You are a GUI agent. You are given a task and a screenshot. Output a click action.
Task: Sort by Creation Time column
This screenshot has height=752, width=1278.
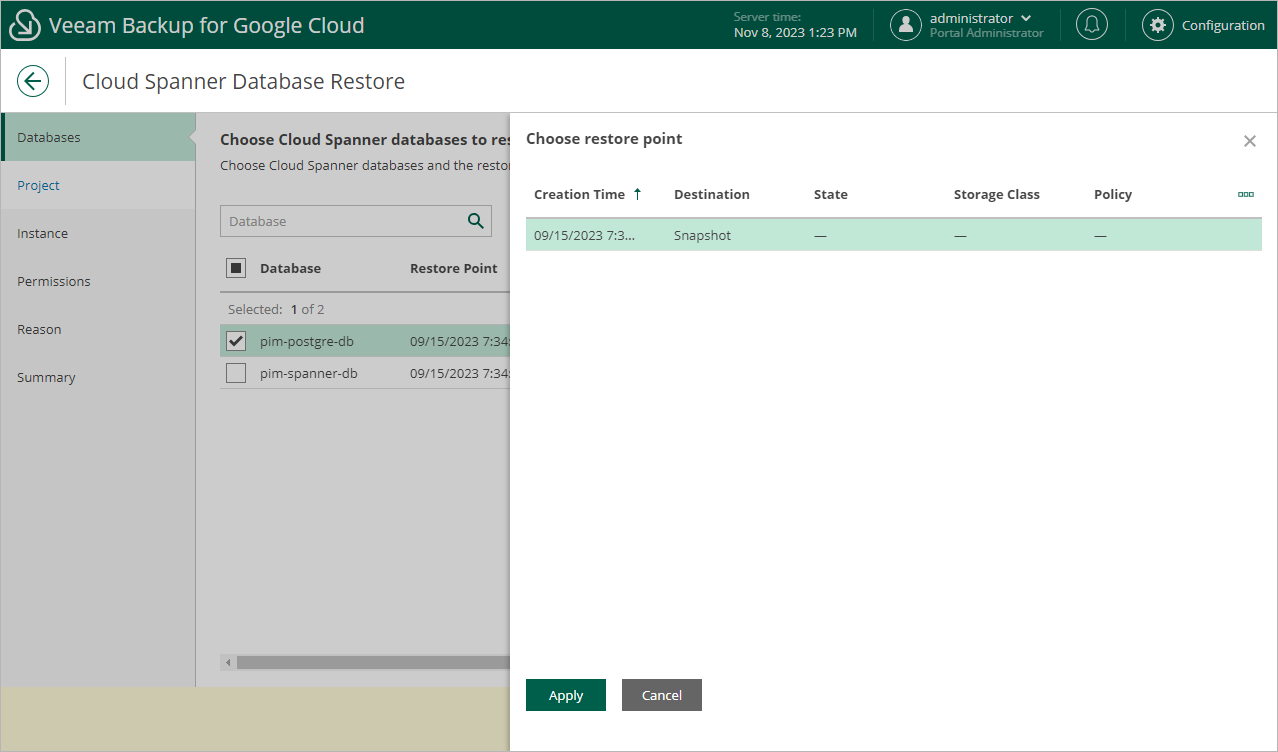580,194
